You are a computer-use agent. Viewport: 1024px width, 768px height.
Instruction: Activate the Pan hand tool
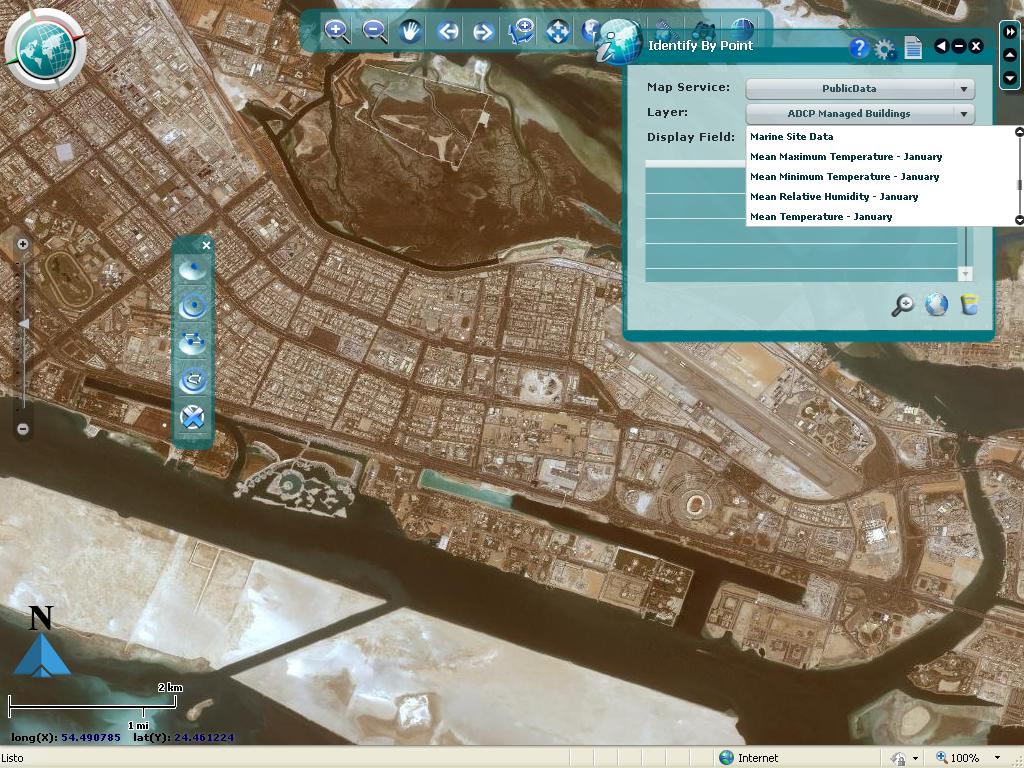[x=411, y=31]
